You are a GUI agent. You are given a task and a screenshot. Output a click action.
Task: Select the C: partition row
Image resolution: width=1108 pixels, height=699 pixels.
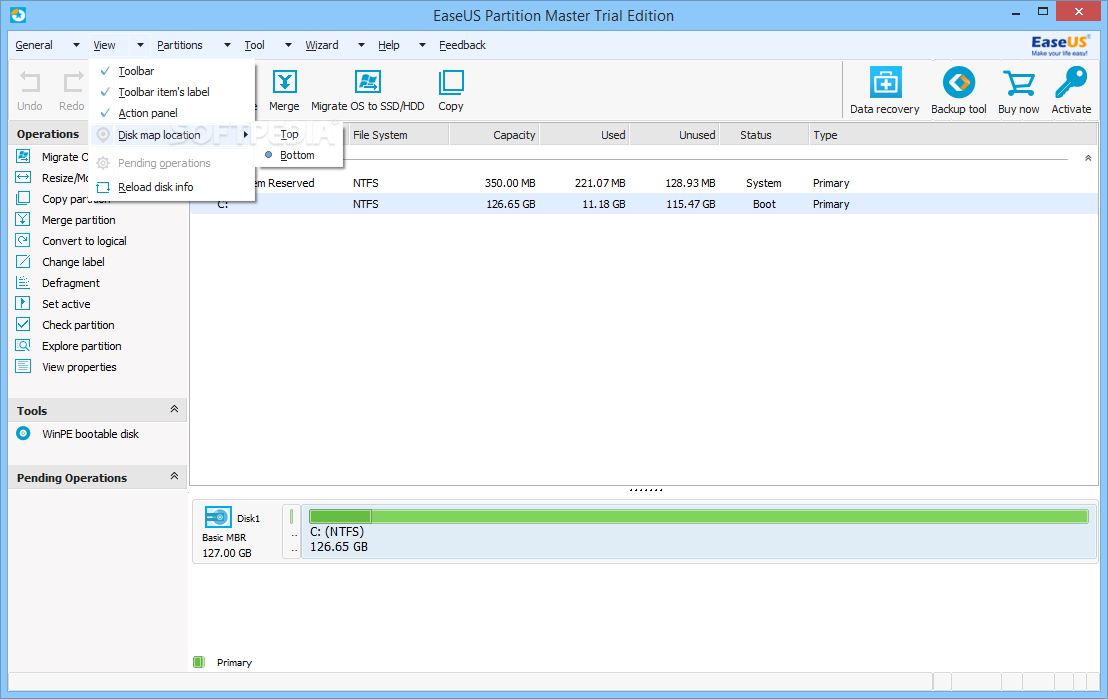(644, 204)
